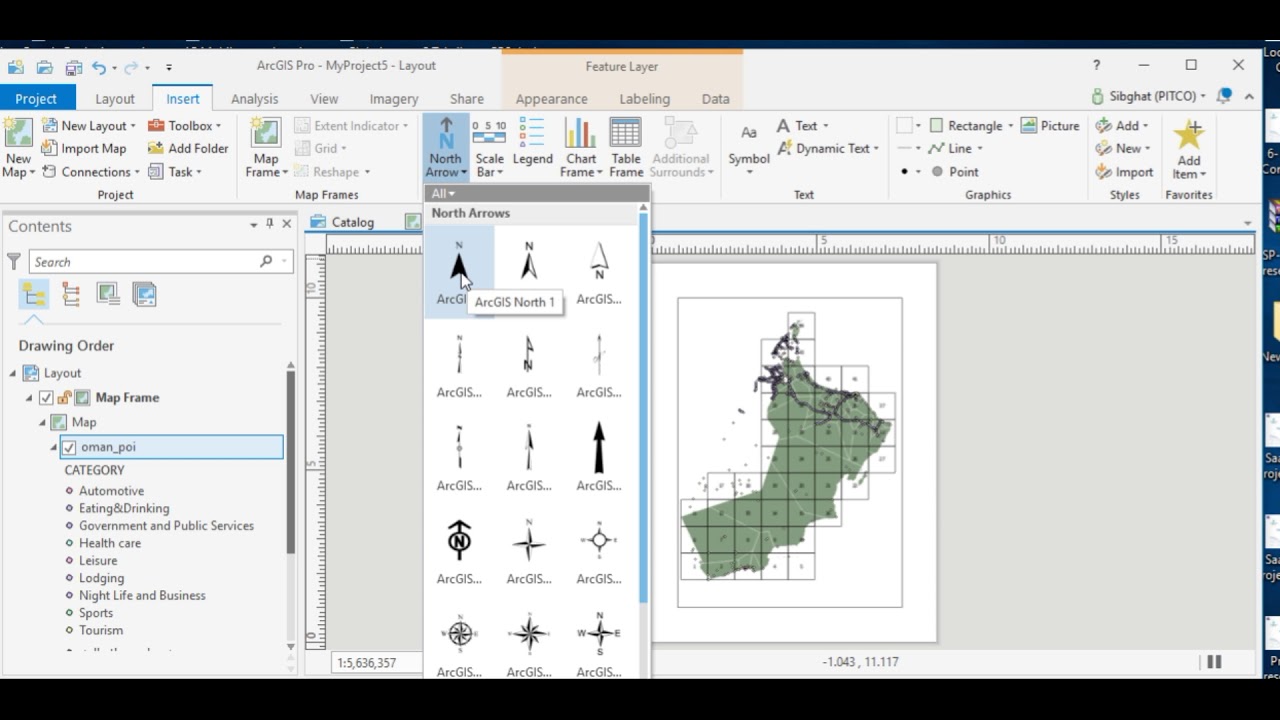
Task: Click the Open project icon in quick access
Action: 44,67
